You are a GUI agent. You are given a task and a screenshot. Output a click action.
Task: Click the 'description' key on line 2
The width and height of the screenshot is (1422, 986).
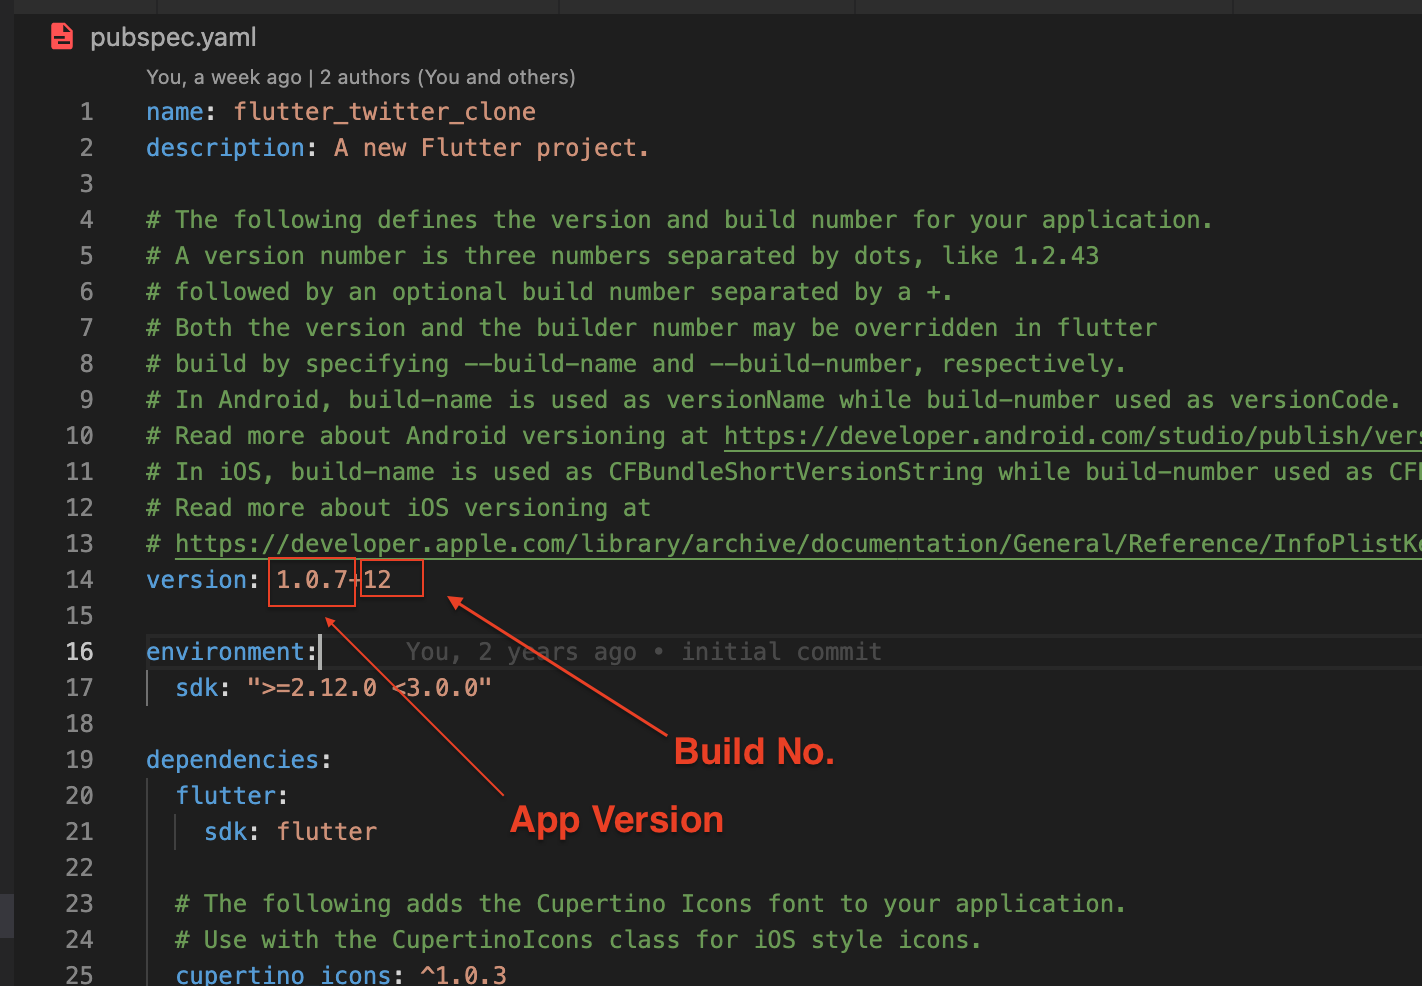coord(225,147)
